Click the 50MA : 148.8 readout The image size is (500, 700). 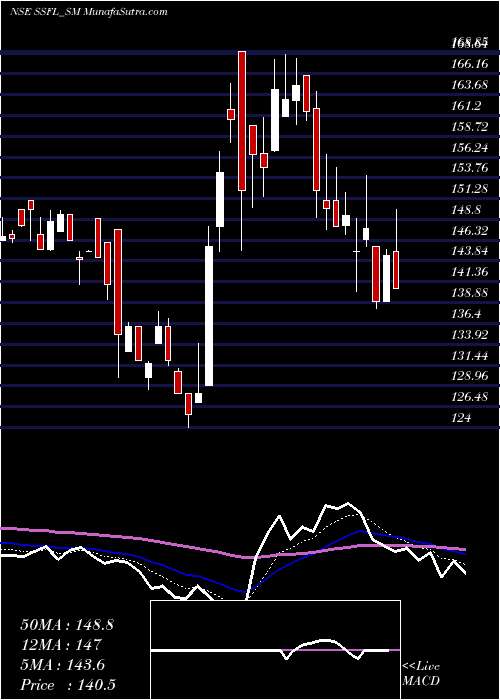click(x=67, y=625)
